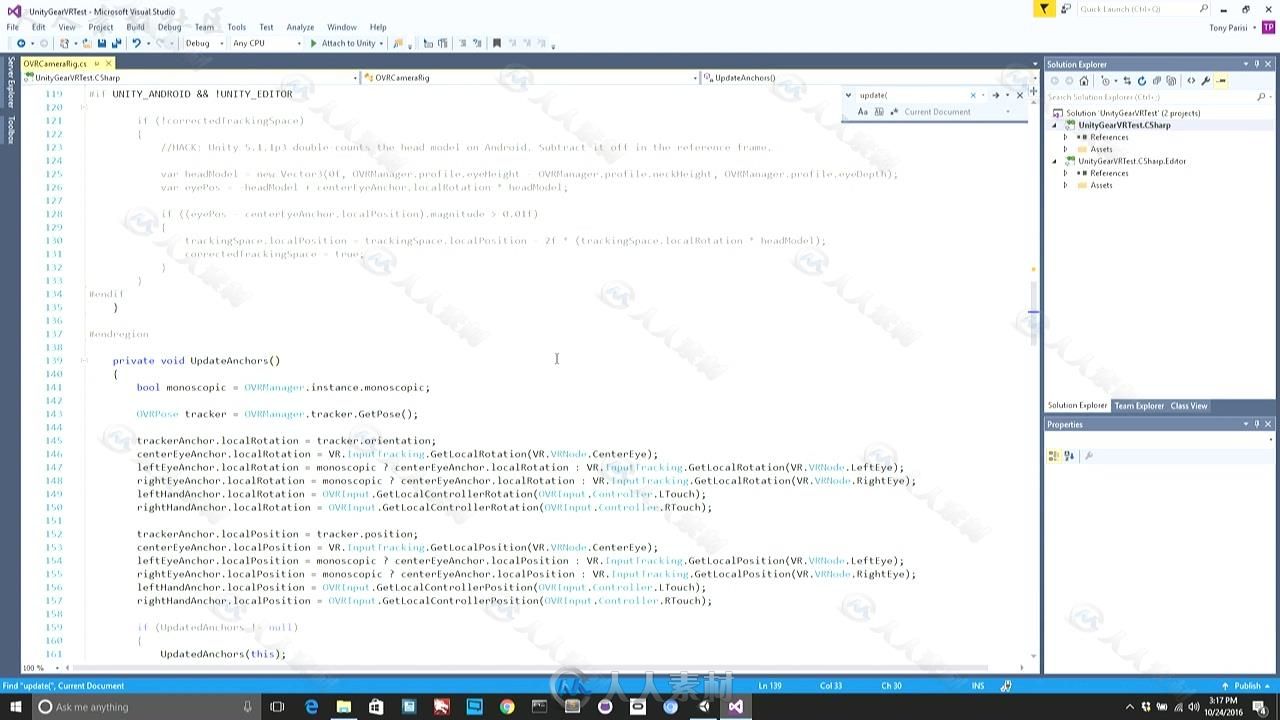Viewport: 1280px width, 720px height.
Task: Click the bookmark icon in toolbar
Action: [x=496, y=43]
